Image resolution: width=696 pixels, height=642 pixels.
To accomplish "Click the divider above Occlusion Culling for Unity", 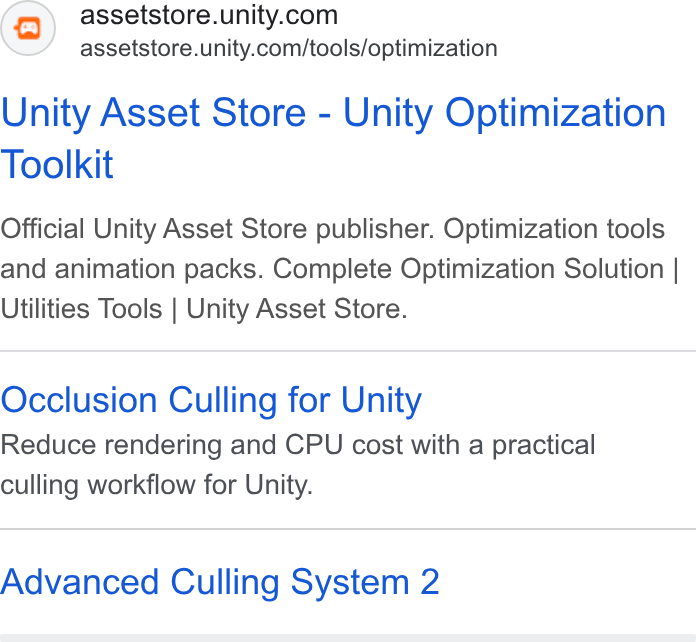I will click(x=348, y=351).
